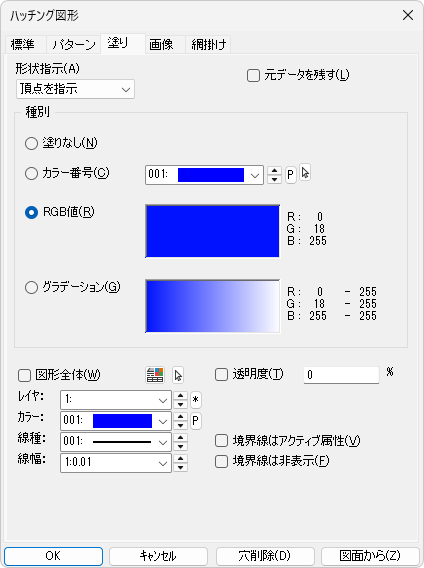Image resolution: width=424 pixels, height=568 pixels.
Task: Switch to the パターン tab
Action: click(x=74, y=45)
